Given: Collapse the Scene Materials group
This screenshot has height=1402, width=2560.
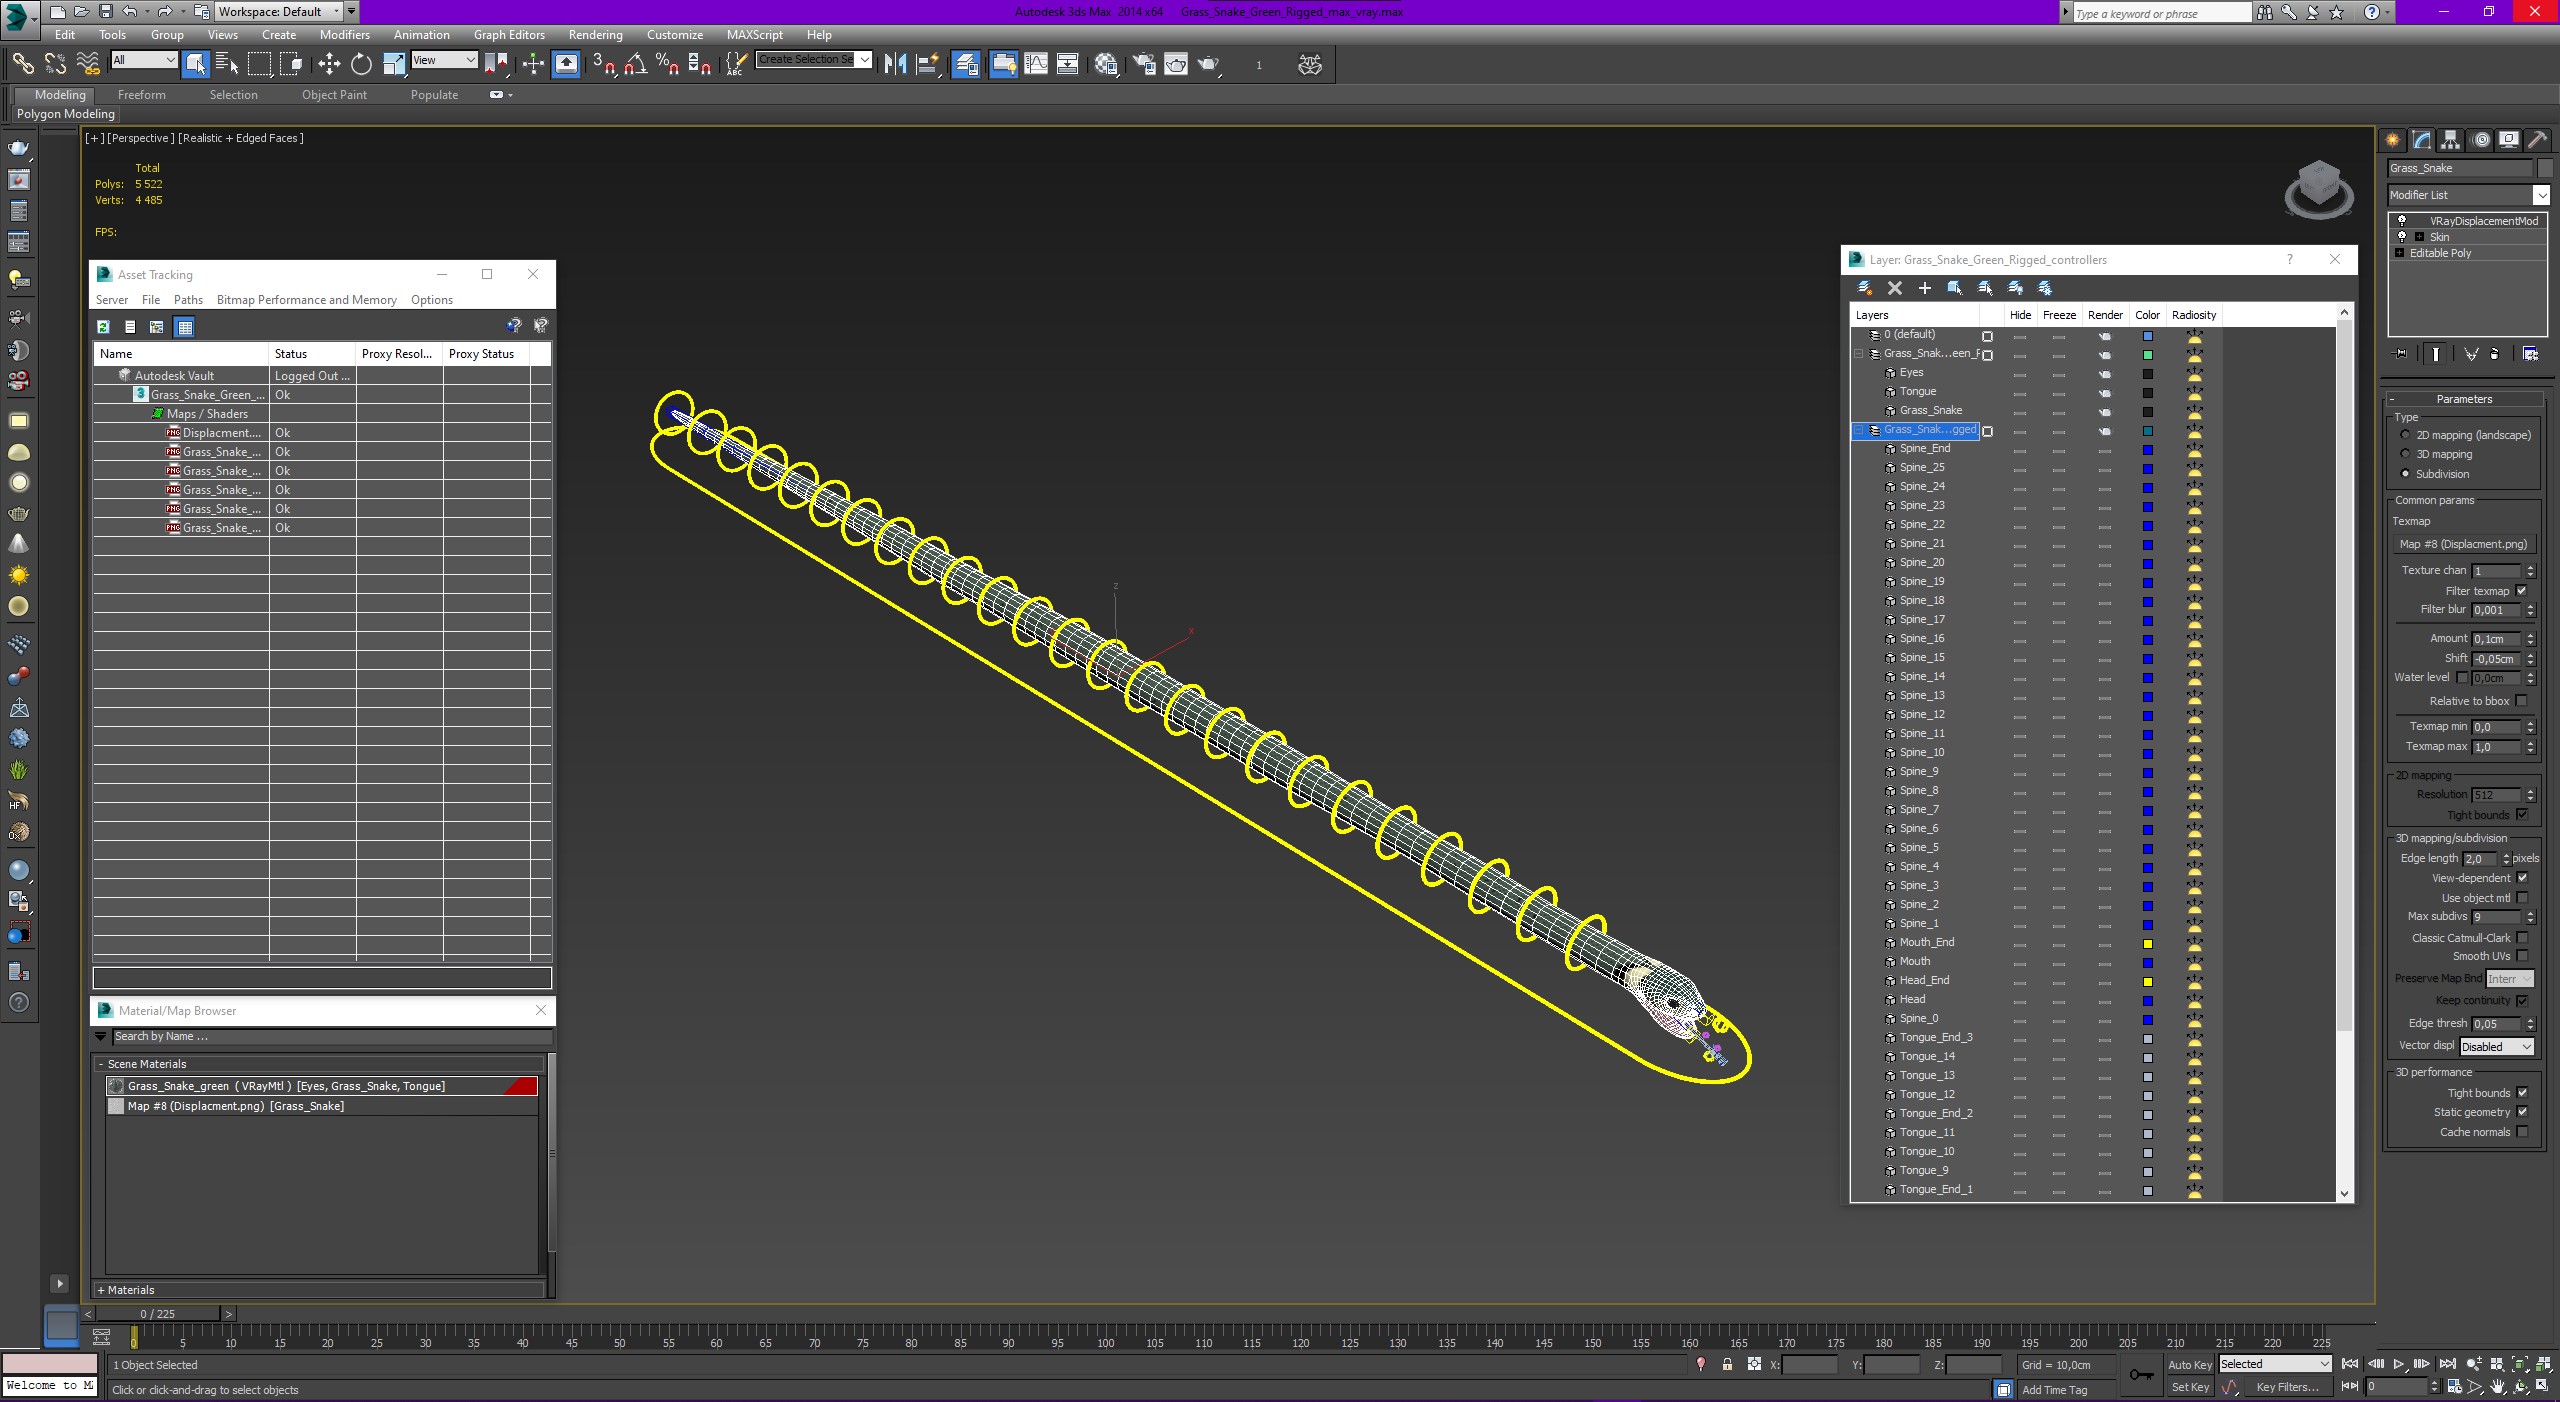Looking at the screenshot, I should pos(101,1064).
